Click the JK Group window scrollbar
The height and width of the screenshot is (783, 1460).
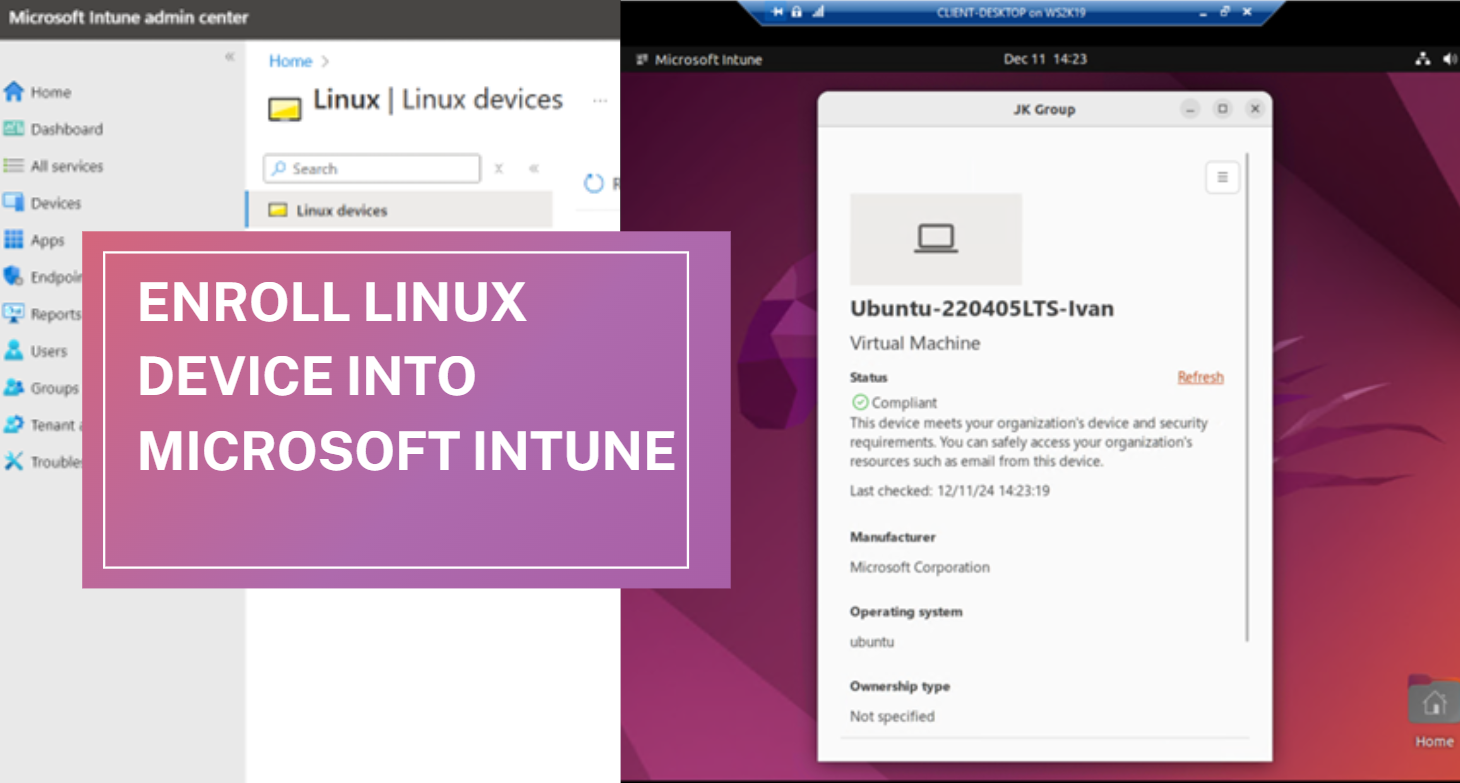tap(1248, 397)
